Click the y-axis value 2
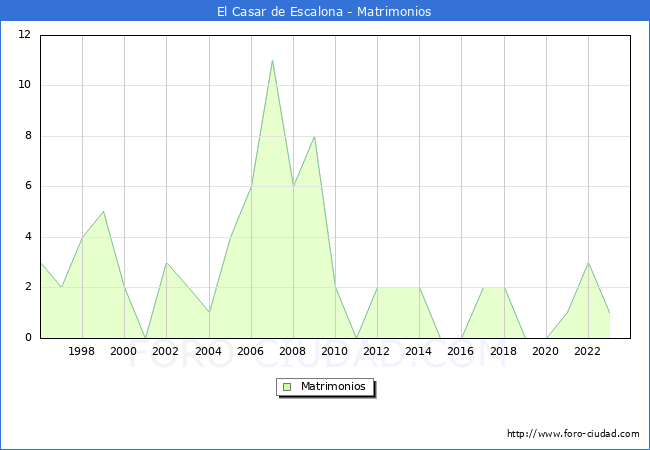This screenshot has width=650, height=450. click(x=28, y=287)
